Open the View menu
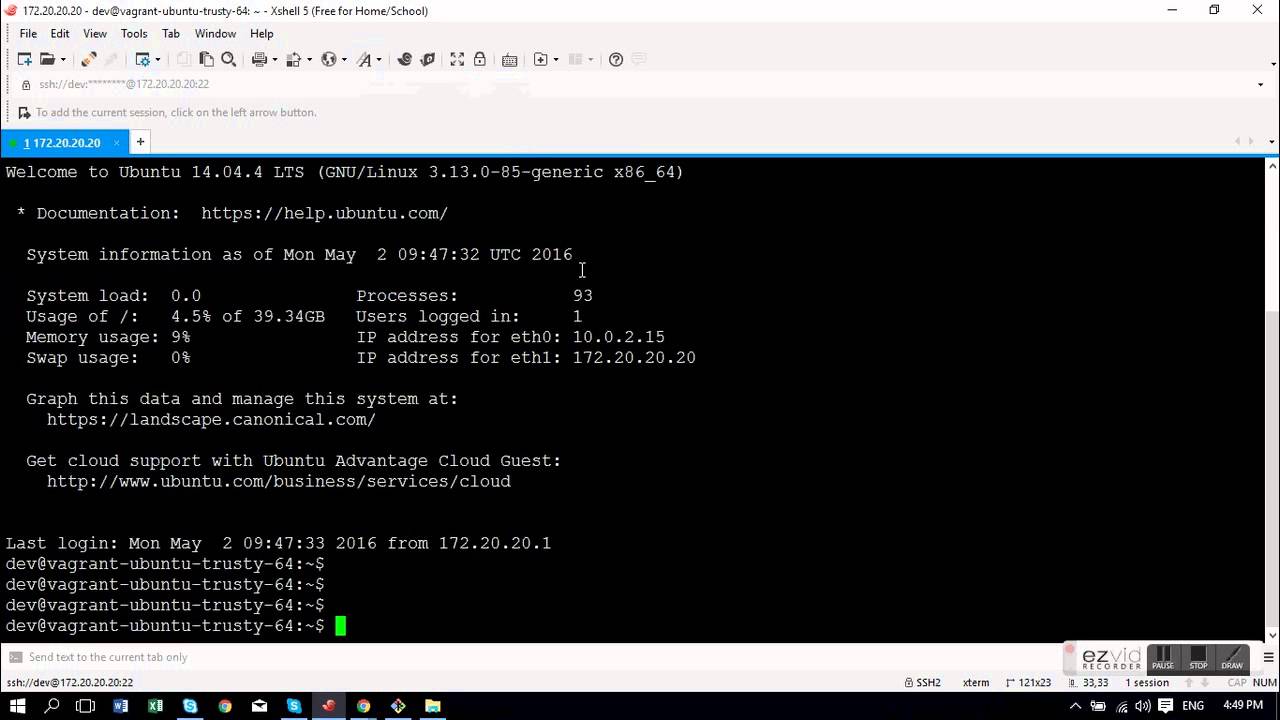 pyautogui.click(x=95, y=33)
